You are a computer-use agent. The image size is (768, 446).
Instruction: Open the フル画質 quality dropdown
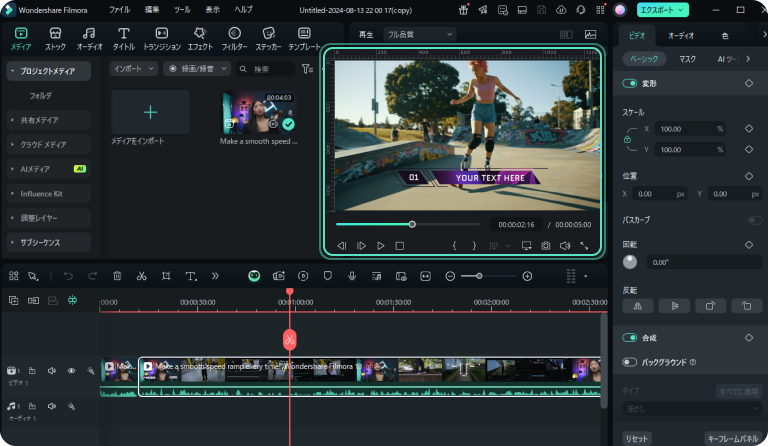pyautogui.click(x=420, y=34)
